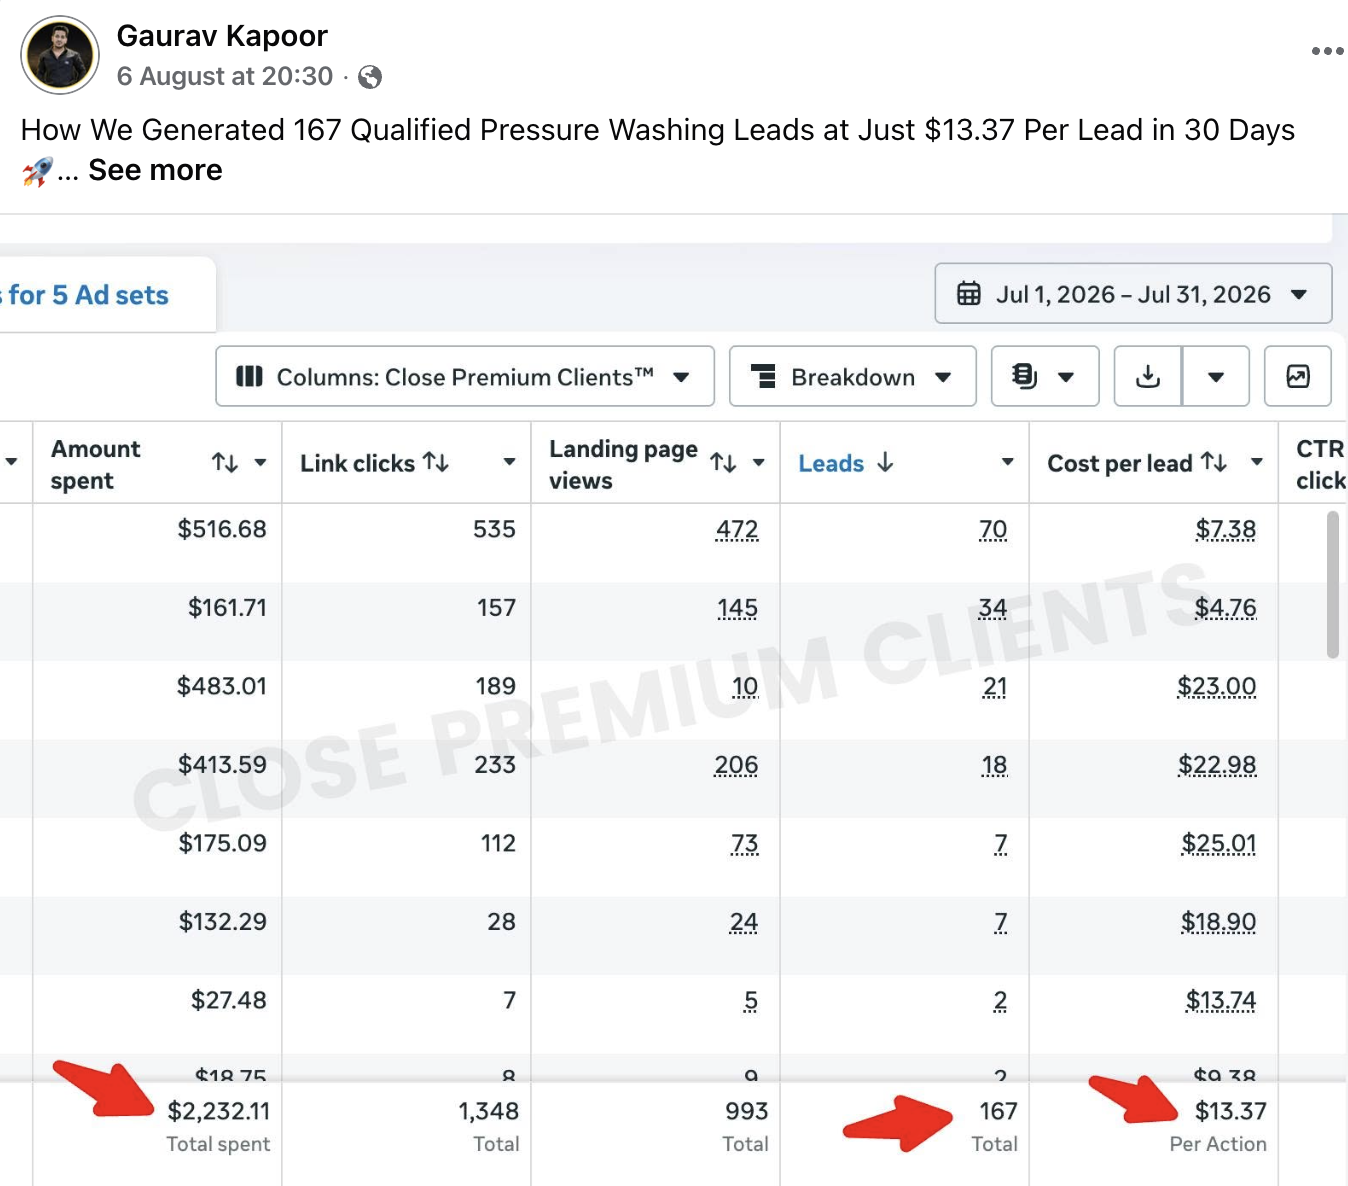The image size is (1348, 1186).
Task: Sort by Cost per lead arrows
Action: 1214,462
